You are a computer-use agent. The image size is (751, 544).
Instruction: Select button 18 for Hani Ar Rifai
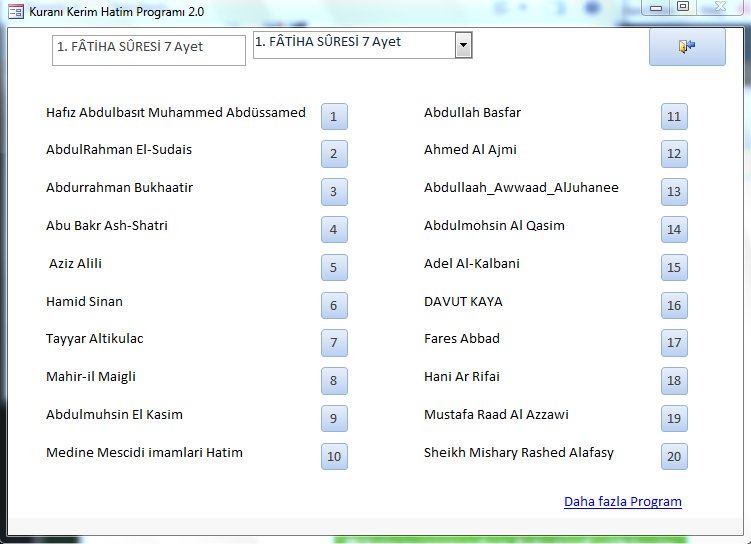674,381
